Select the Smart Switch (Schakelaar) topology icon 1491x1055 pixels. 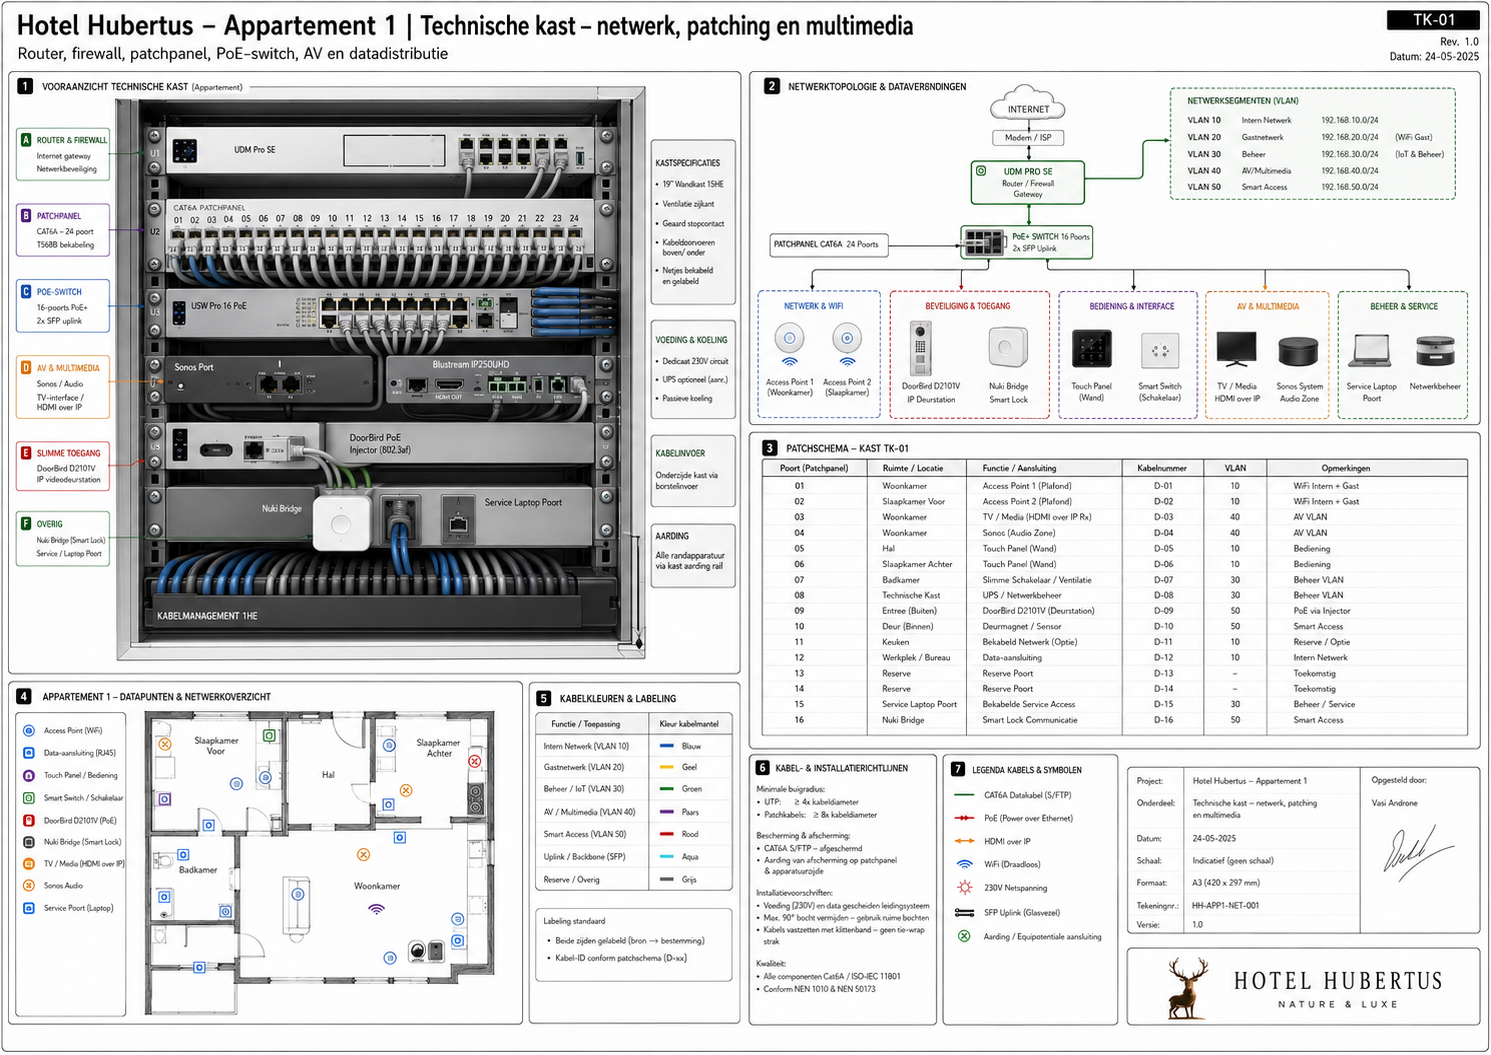click(x=1160, y=351)
